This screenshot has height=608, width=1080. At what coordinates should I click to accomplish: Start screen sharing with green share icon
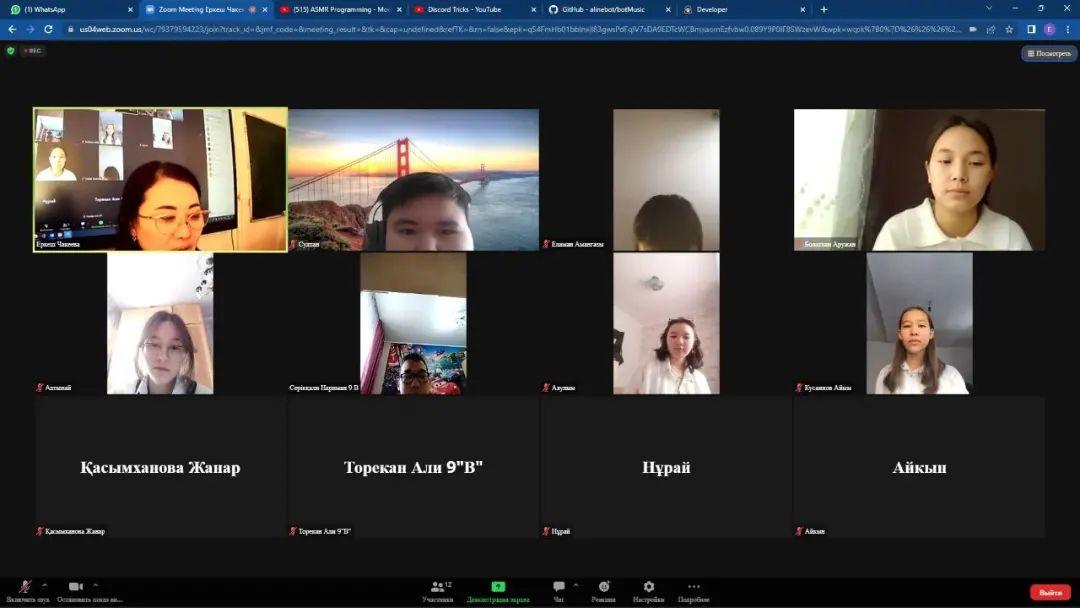498,587
